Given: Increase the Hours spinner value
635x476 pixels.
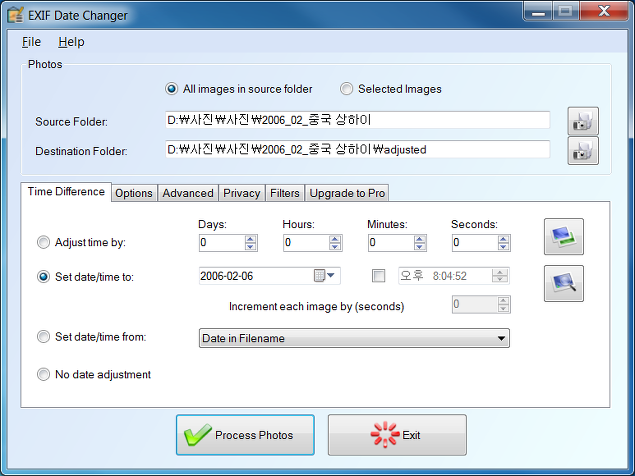Looking at the screenshot, I should pyautogui.click(x=335, y=239).
